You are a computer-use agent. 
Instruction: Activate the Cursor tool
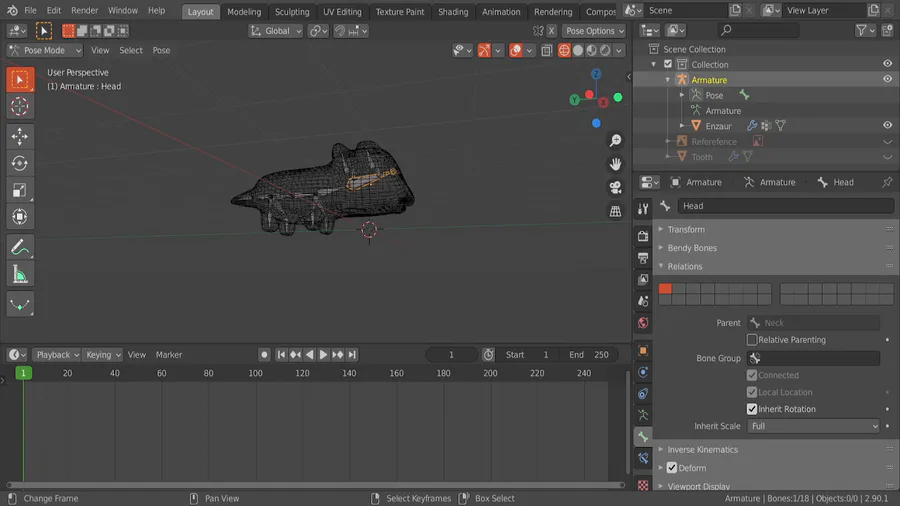(20, 106)
